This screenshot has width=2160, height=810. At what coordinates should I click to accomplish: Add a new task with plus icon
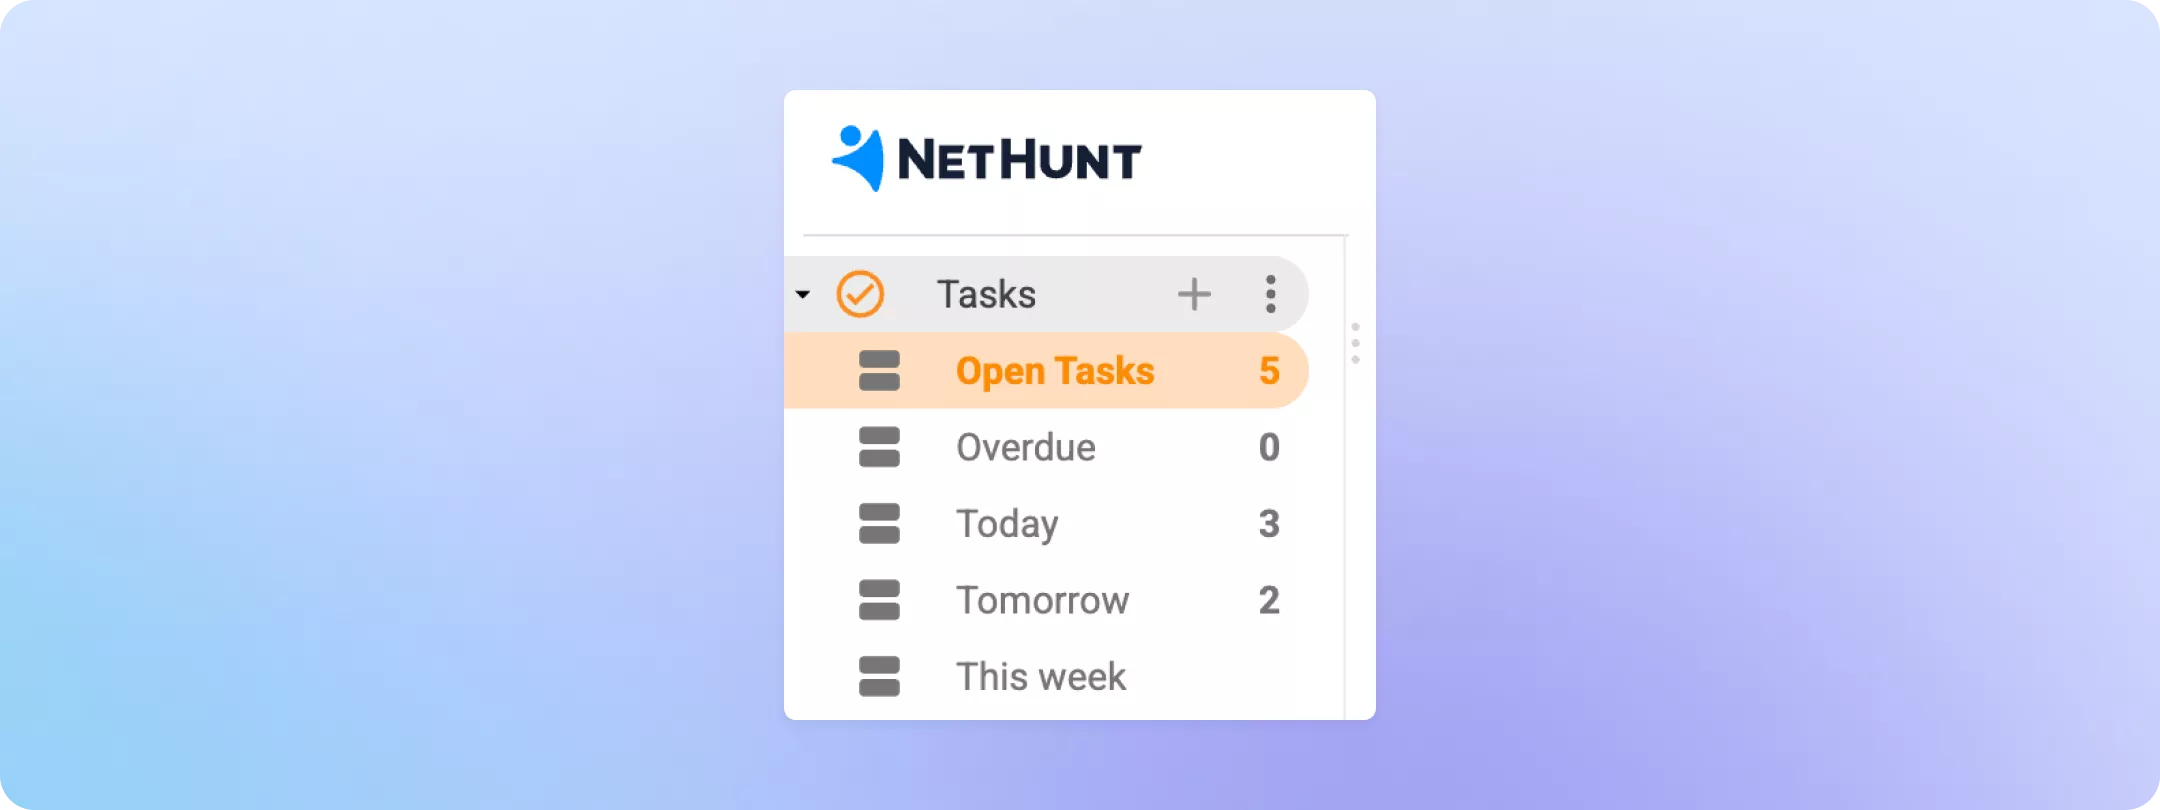pyautogui.click(x=1194, y=294)
